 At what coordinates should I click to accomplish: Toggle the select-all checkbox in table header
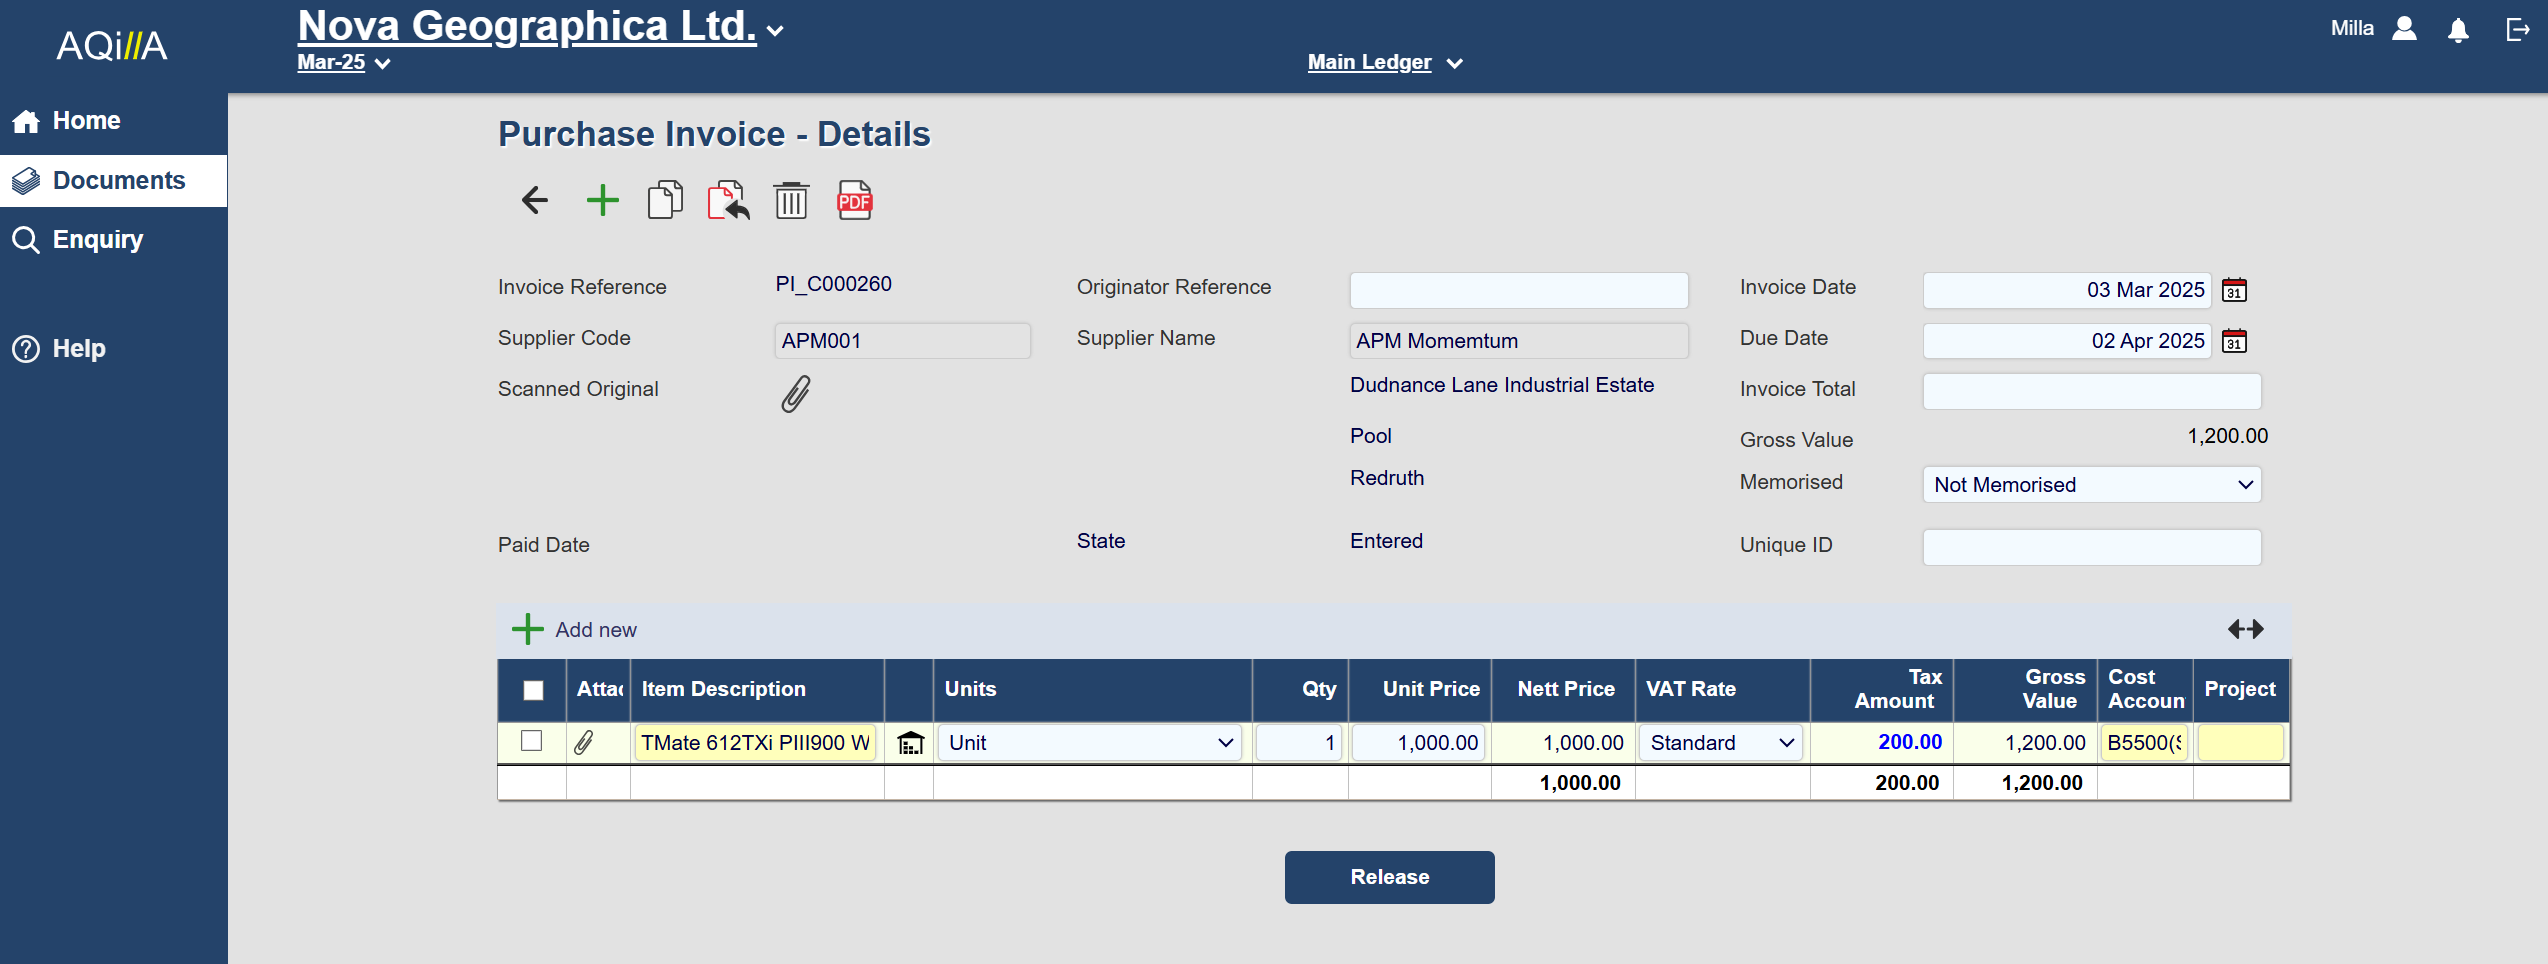533,690
